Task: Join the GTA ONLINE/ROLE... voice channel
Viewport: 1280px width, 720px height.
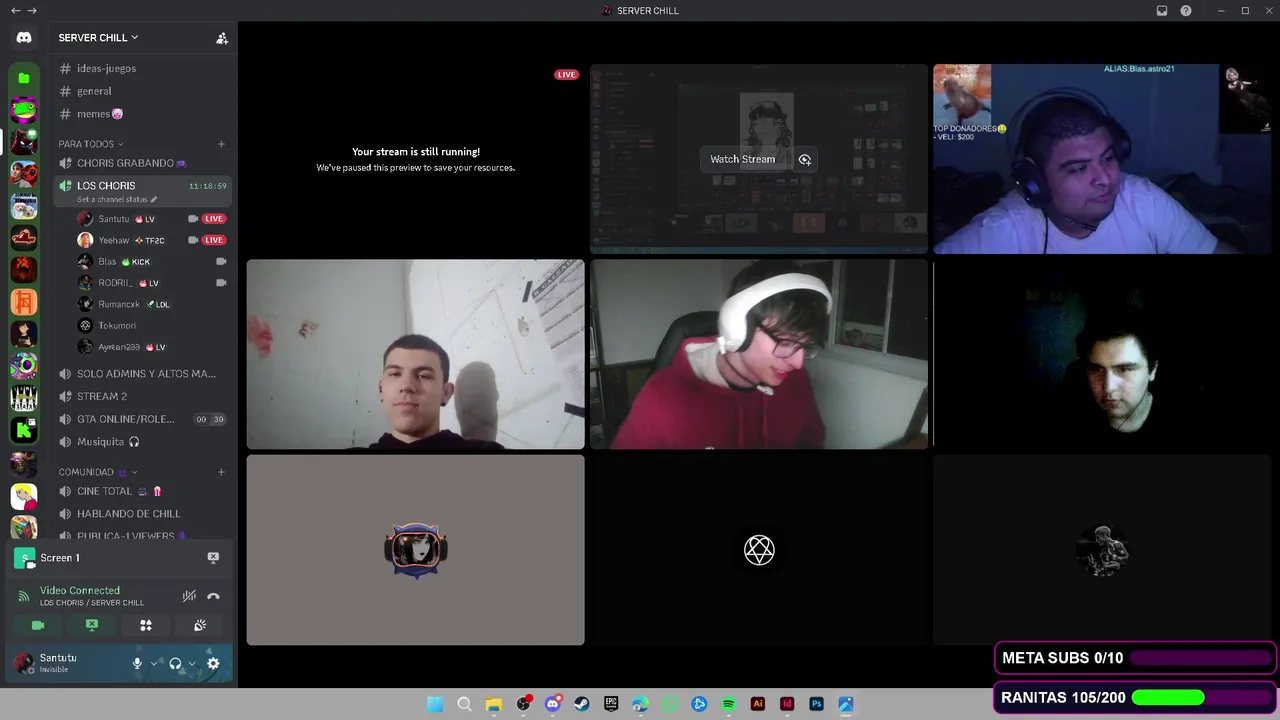Action: click(x=142, y=419)
